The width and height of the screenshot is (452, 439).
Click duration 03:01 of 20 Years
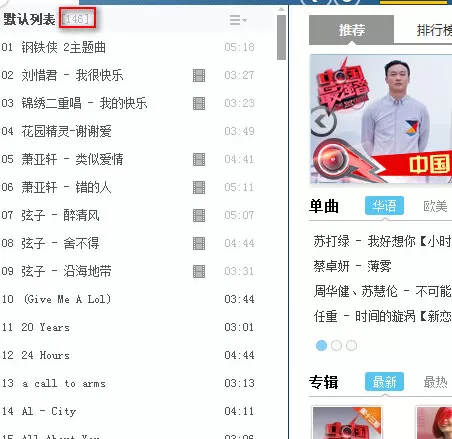(x=239, y=327)
